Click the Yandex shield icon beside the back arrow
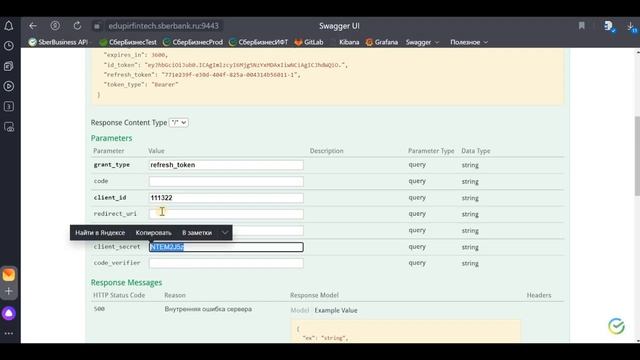The image size is (640, 360). pos(55,26)
